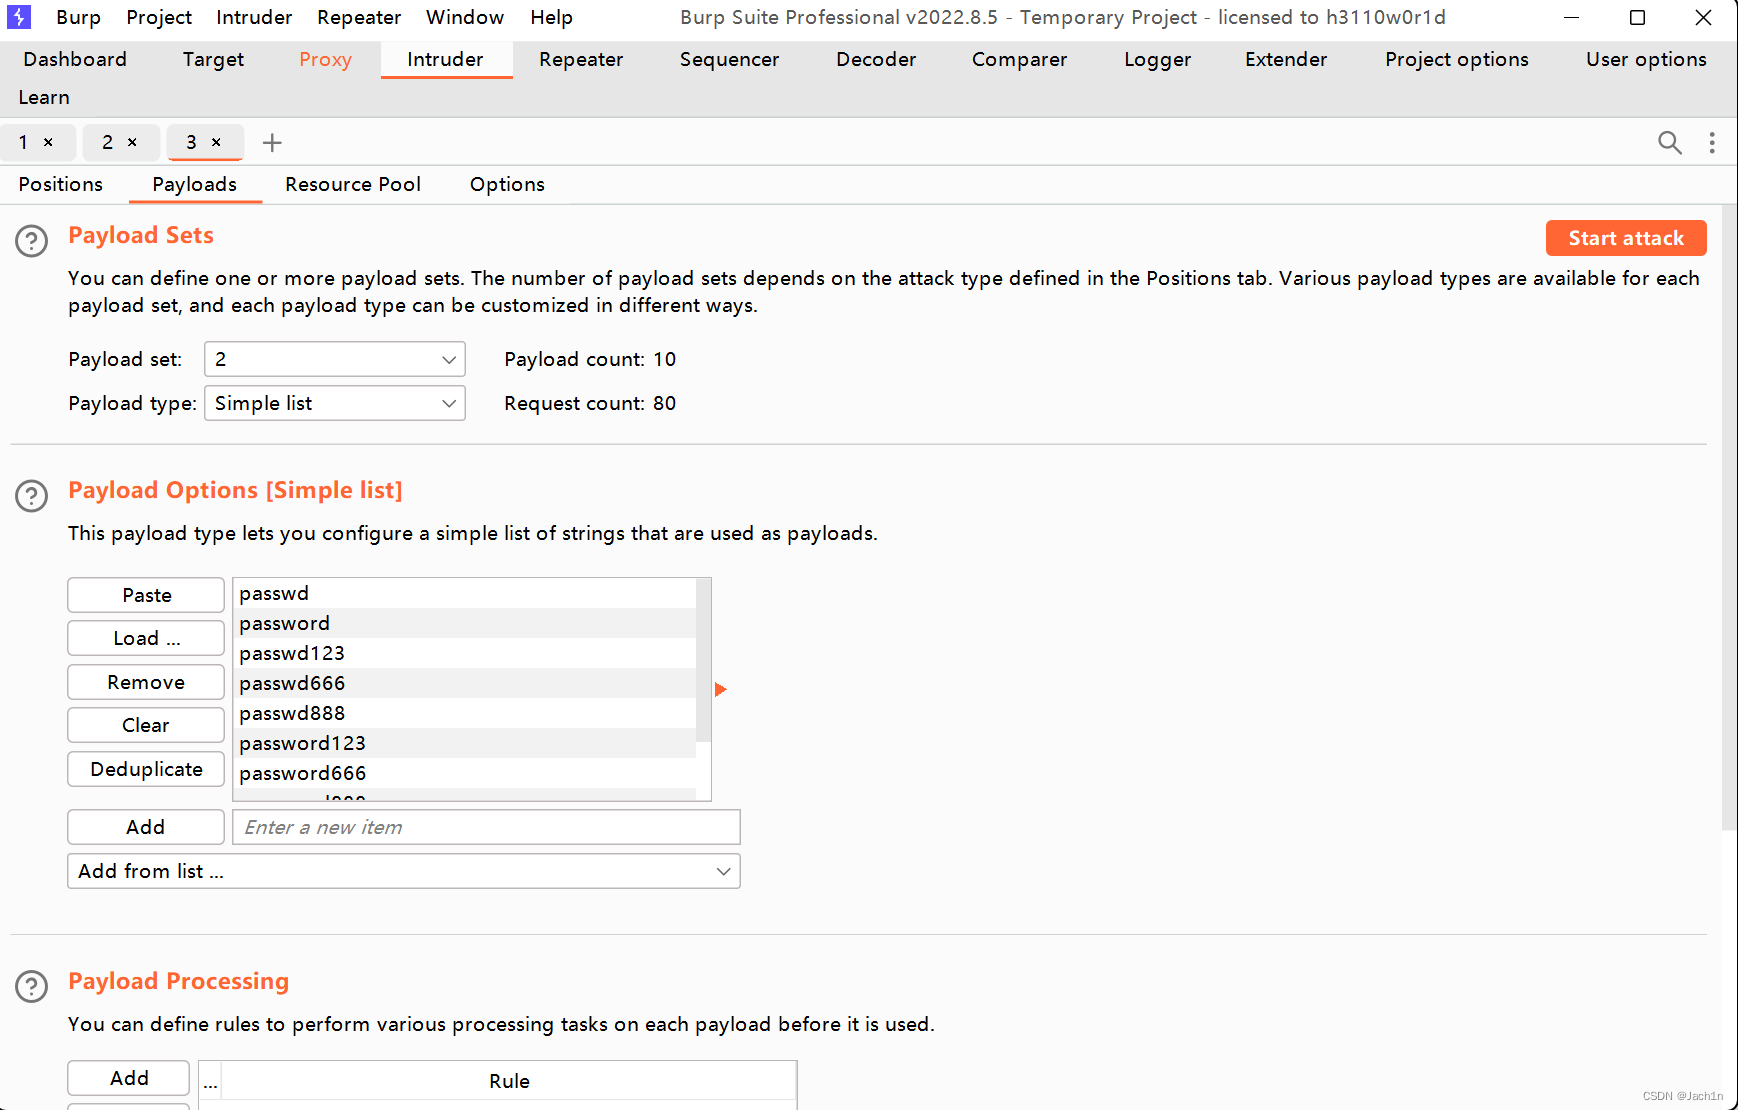Open the Intruder menu
The image size is (1738, 1110).
[x=254, y=17]
